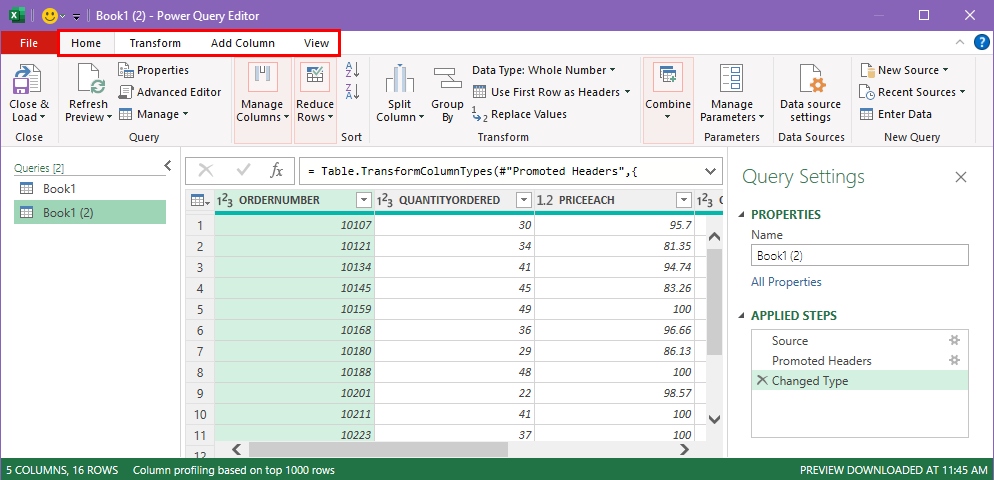The height and width of the screenshot is (480, 994).
Task: Collapse the ribbon
Action: 960,42
